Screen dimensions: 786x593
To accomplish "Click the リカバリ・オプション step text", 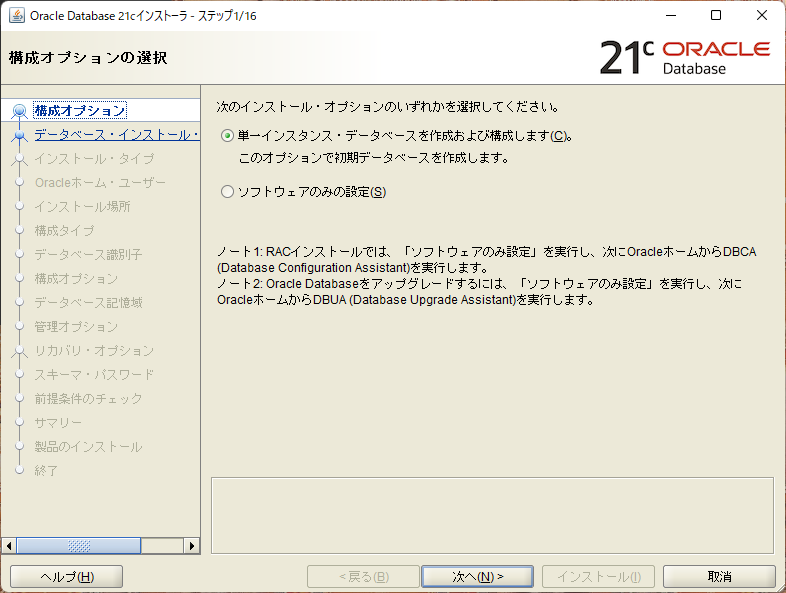I will [x=94, y=351].
